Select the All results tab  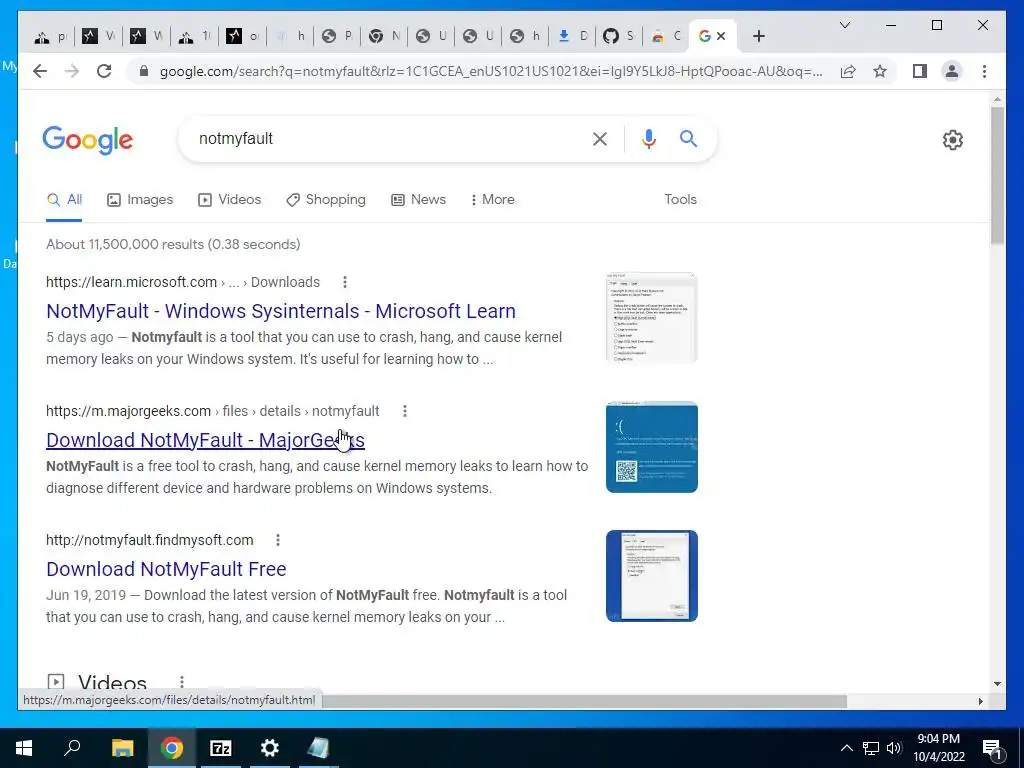64,200
